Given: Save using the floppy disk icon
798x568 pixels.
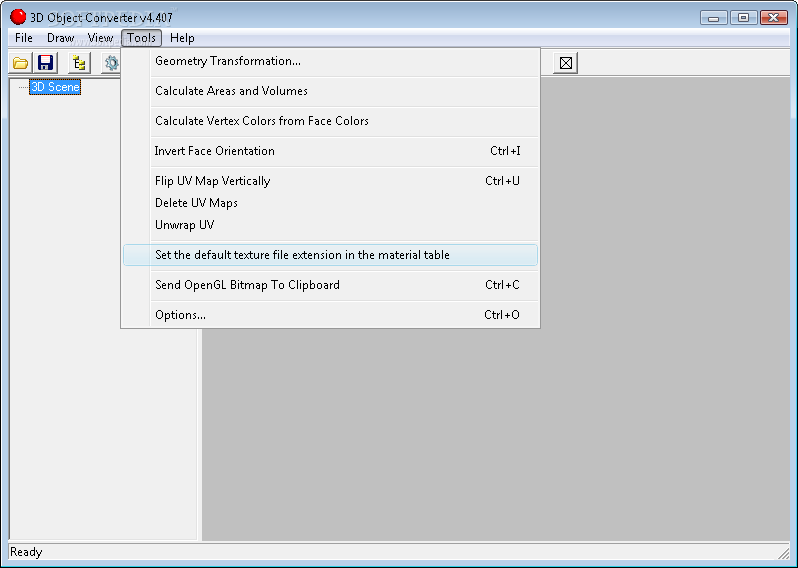Looking at the screenshot, I should [x=46, y=63].
